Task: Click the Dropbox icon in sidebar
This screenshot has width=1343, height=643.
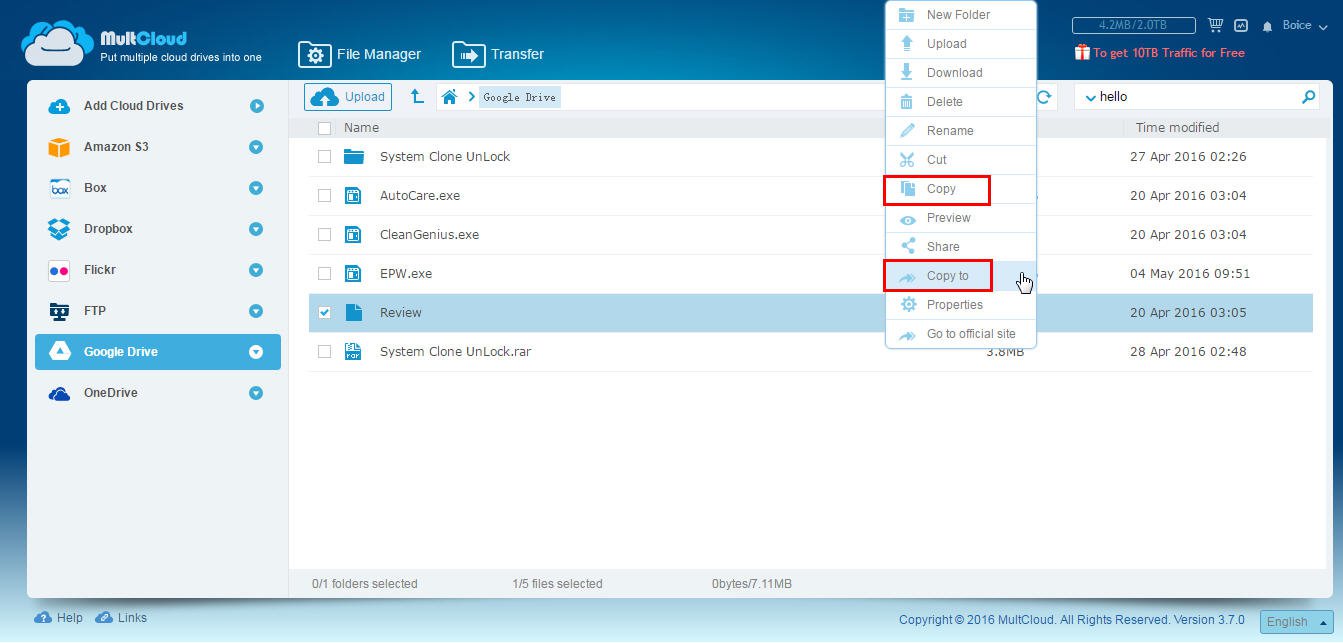Action: [59, 229]
